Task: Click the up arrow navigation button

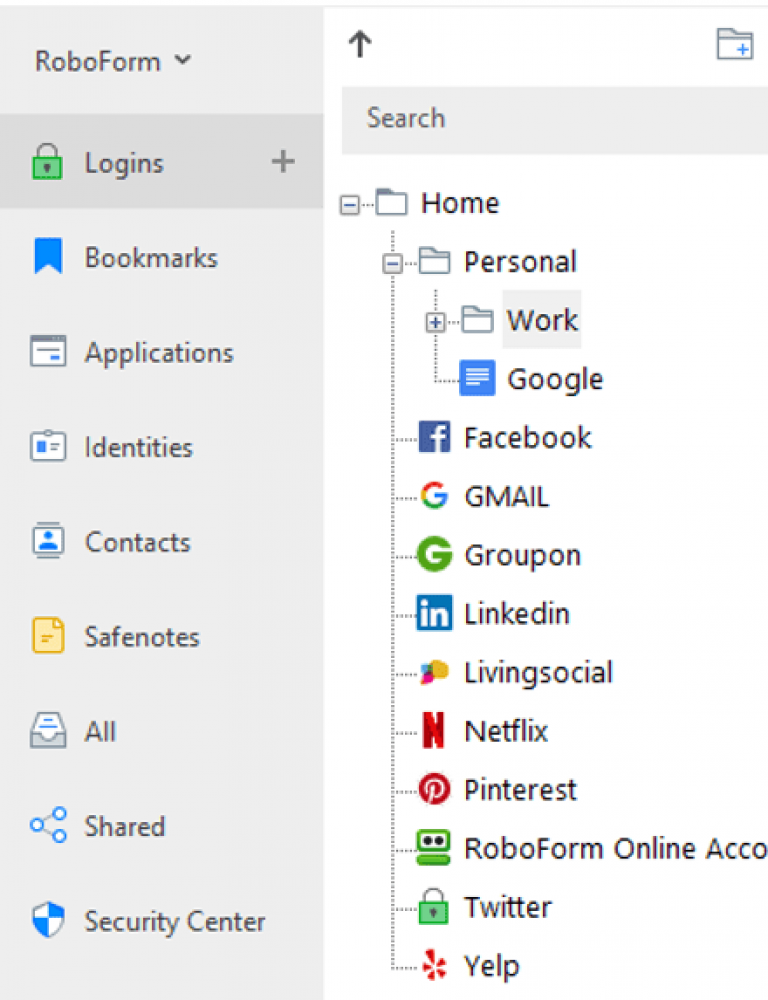Action: 359,43
